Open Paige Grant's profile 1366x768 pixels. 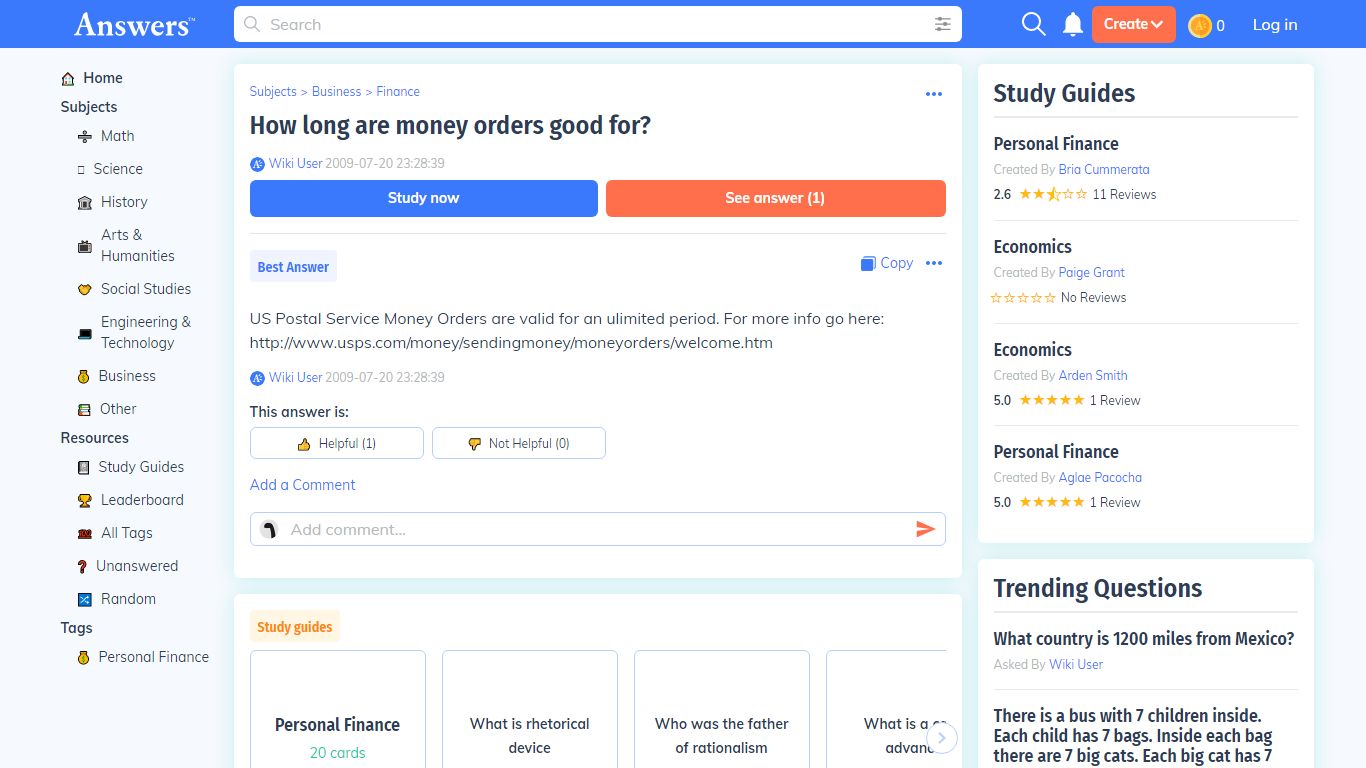[1092, 273]
